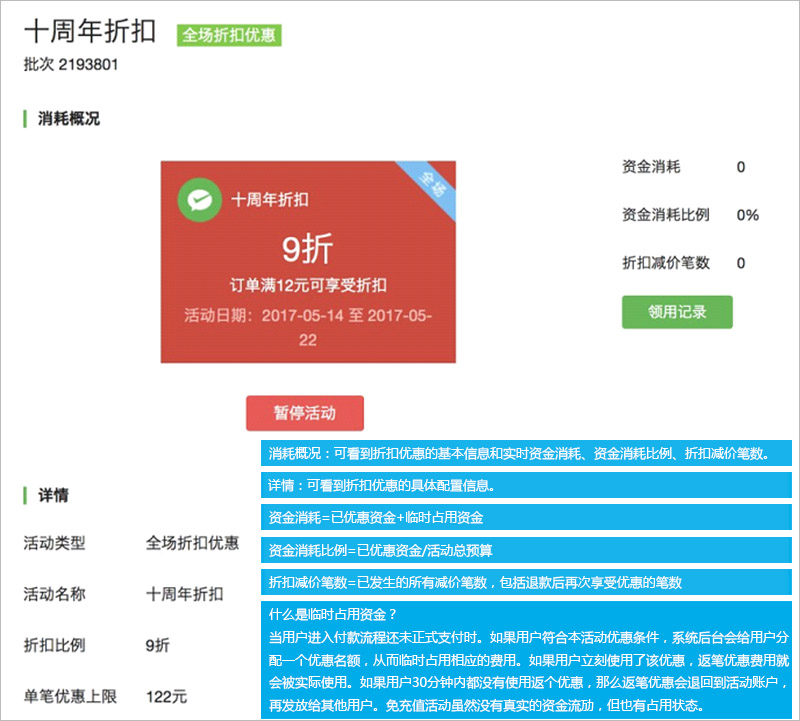Click the 消耗概况 section heading
The height and width of the screenshot is (721, 800).
(x=69, y=118)
